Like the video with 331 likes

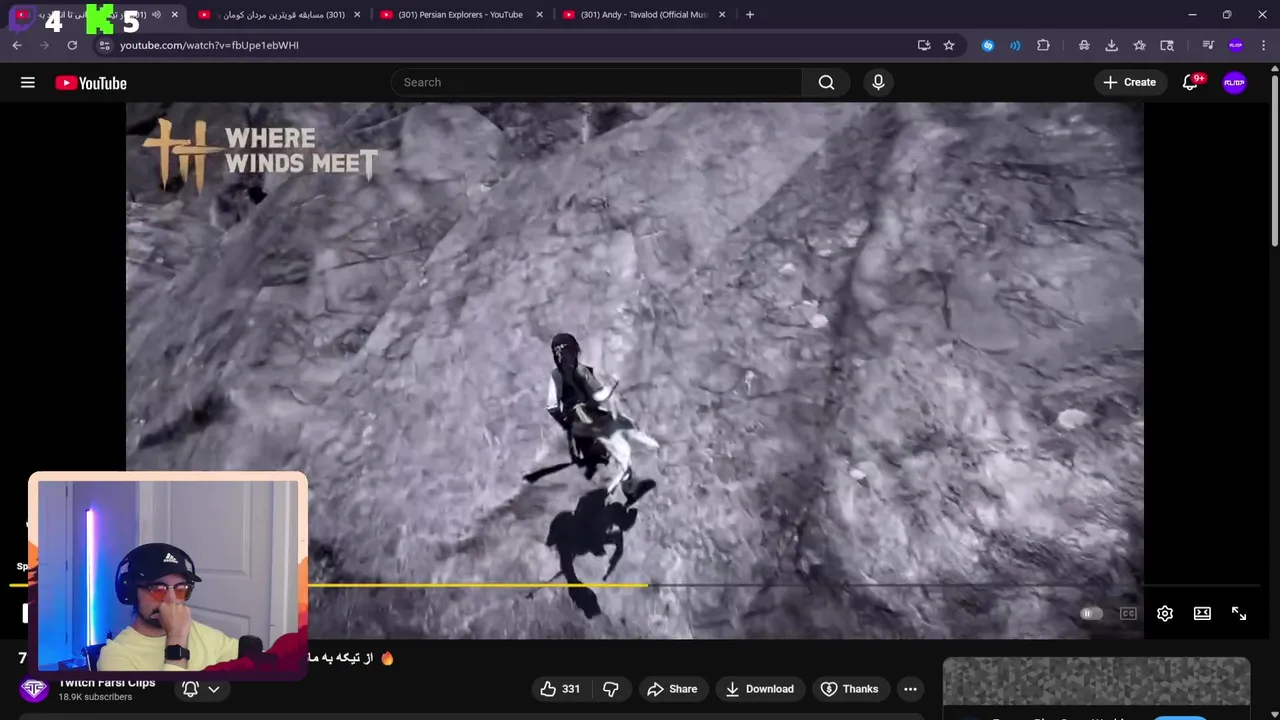point(560,689)
